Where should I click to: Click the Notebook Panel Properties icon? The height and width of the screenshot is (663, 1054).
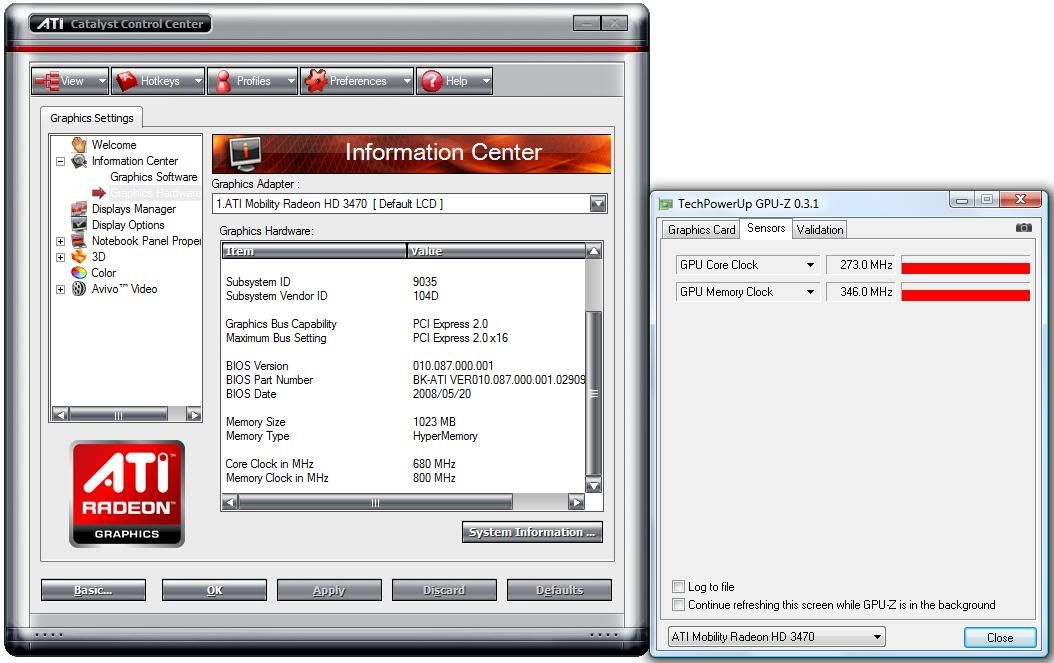(79, 241)
